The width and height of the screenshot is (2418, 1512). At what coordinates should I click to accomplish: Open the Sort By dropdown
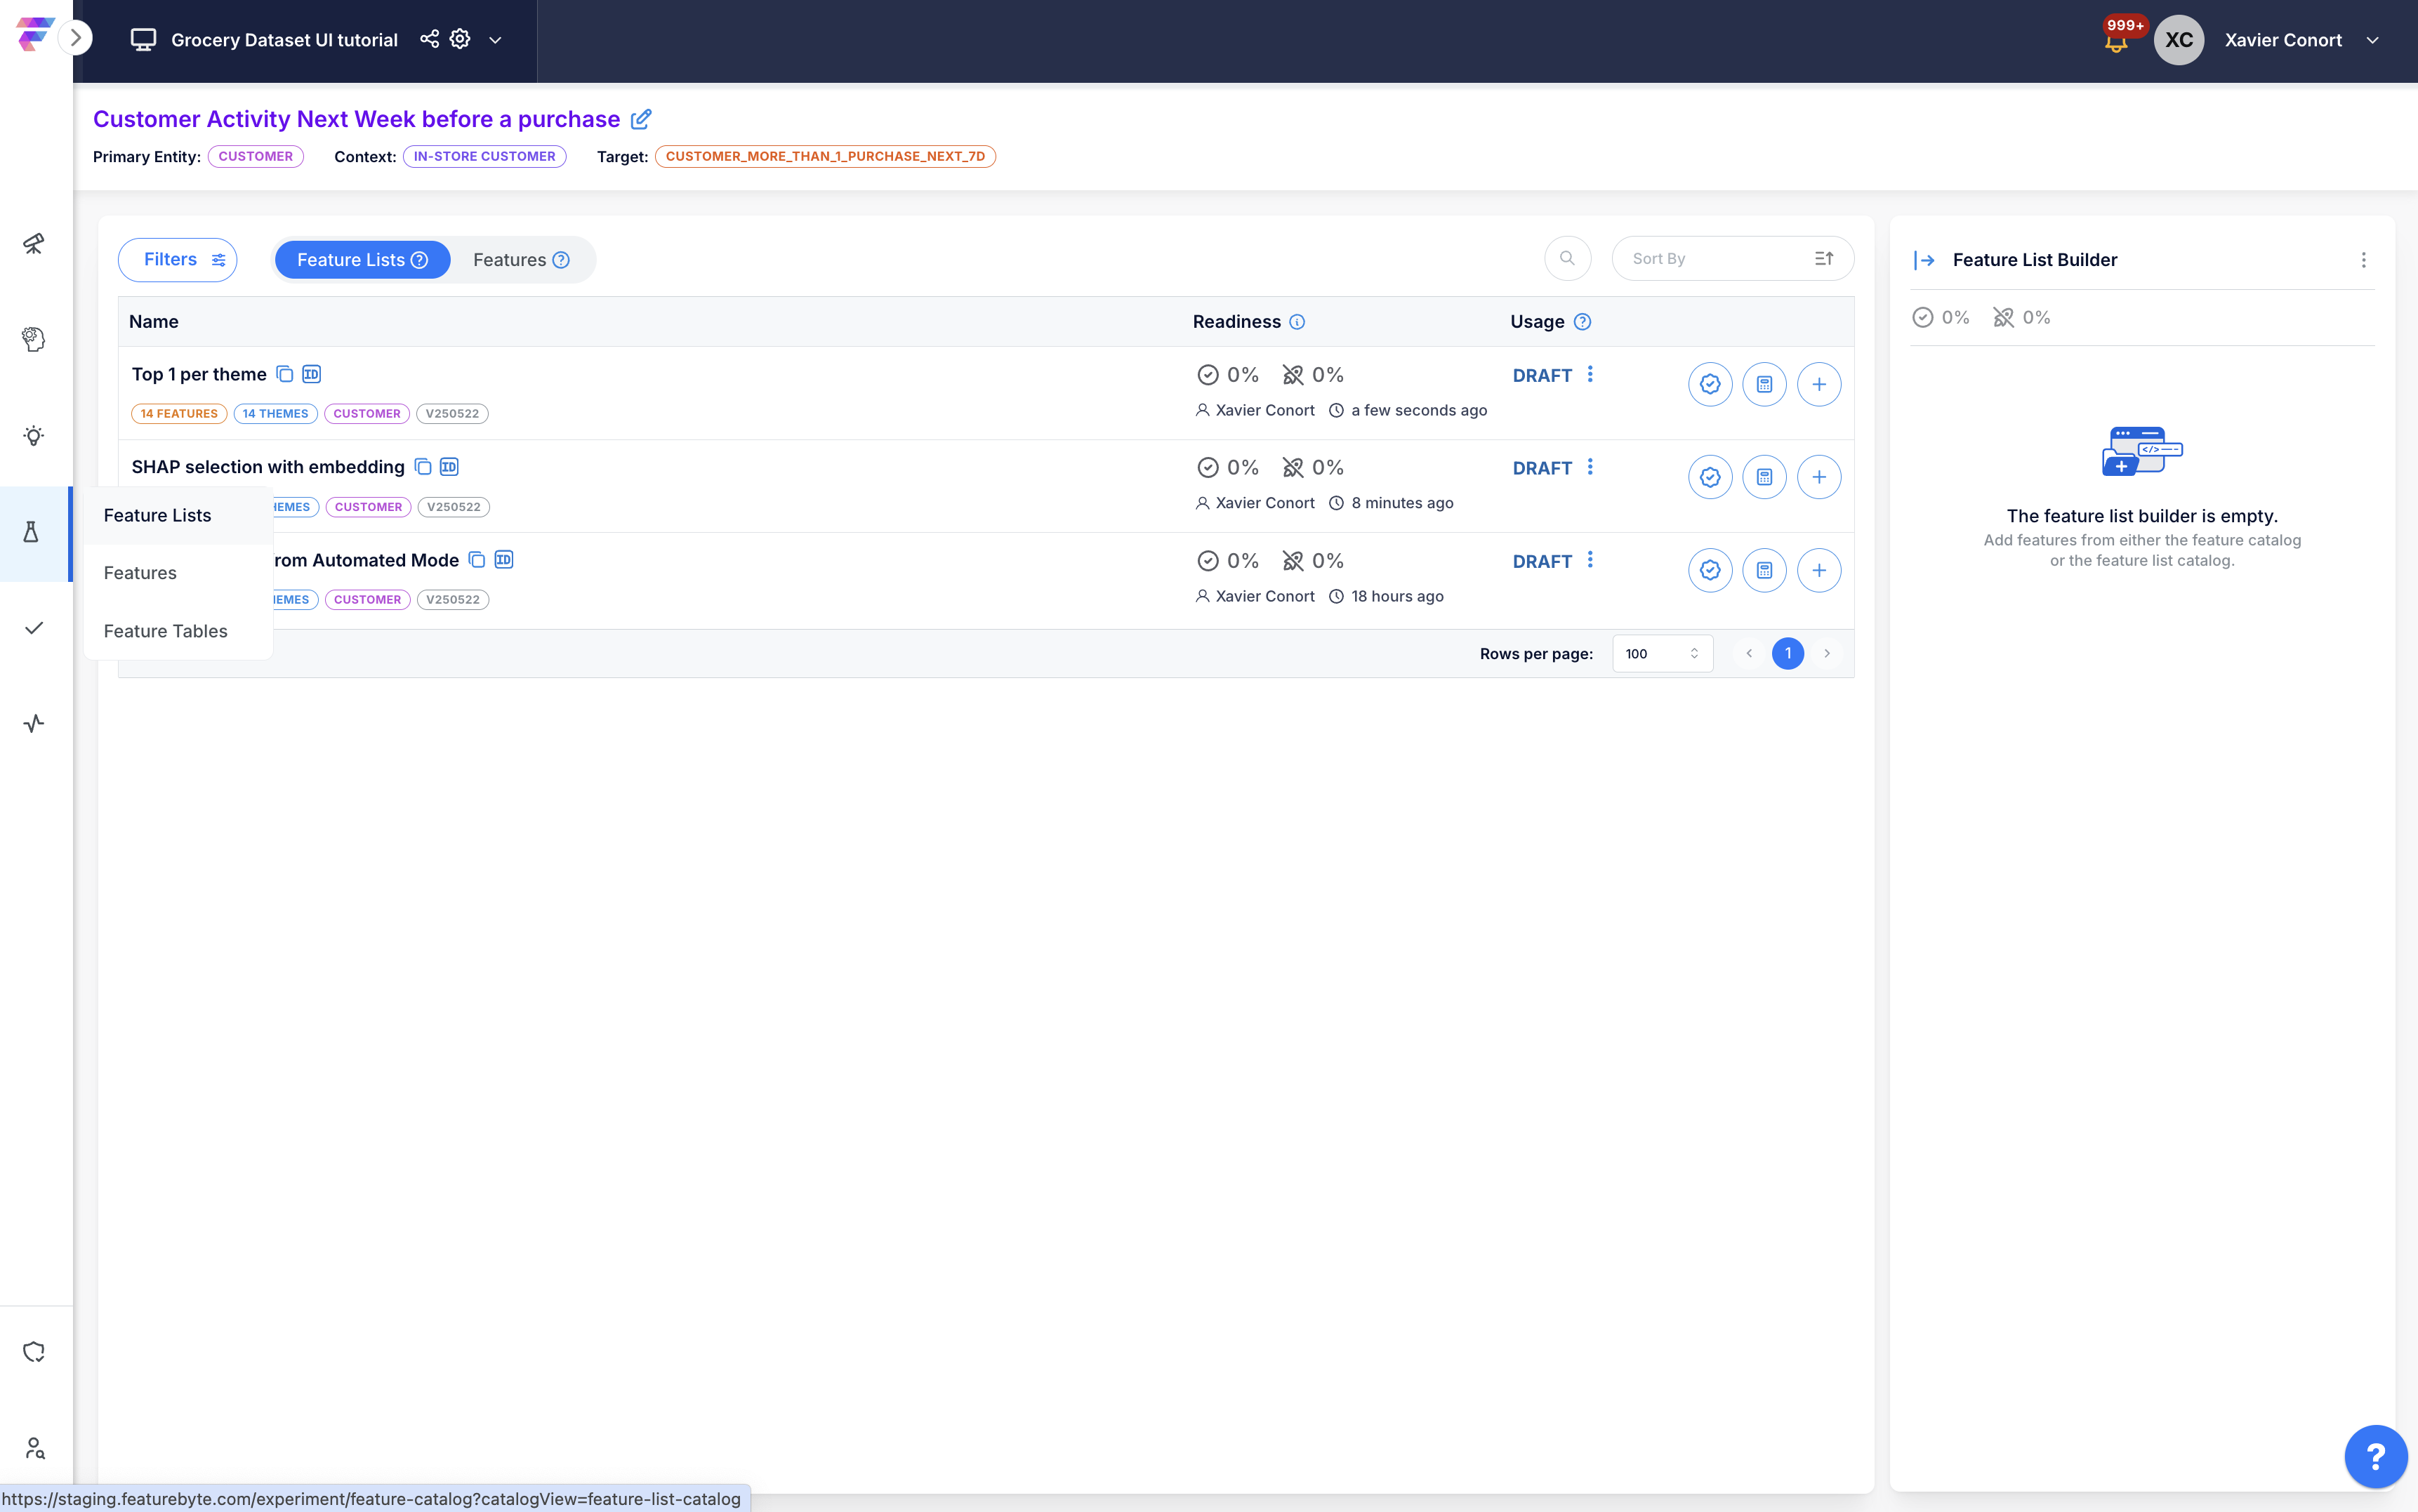1732,259
